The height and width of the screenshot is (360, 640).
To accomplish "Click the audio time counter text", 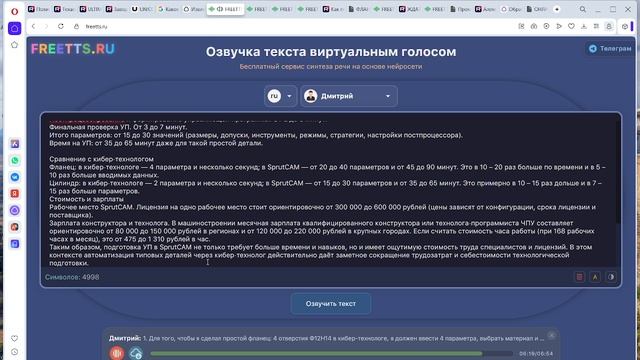I will tap(536, 353).
